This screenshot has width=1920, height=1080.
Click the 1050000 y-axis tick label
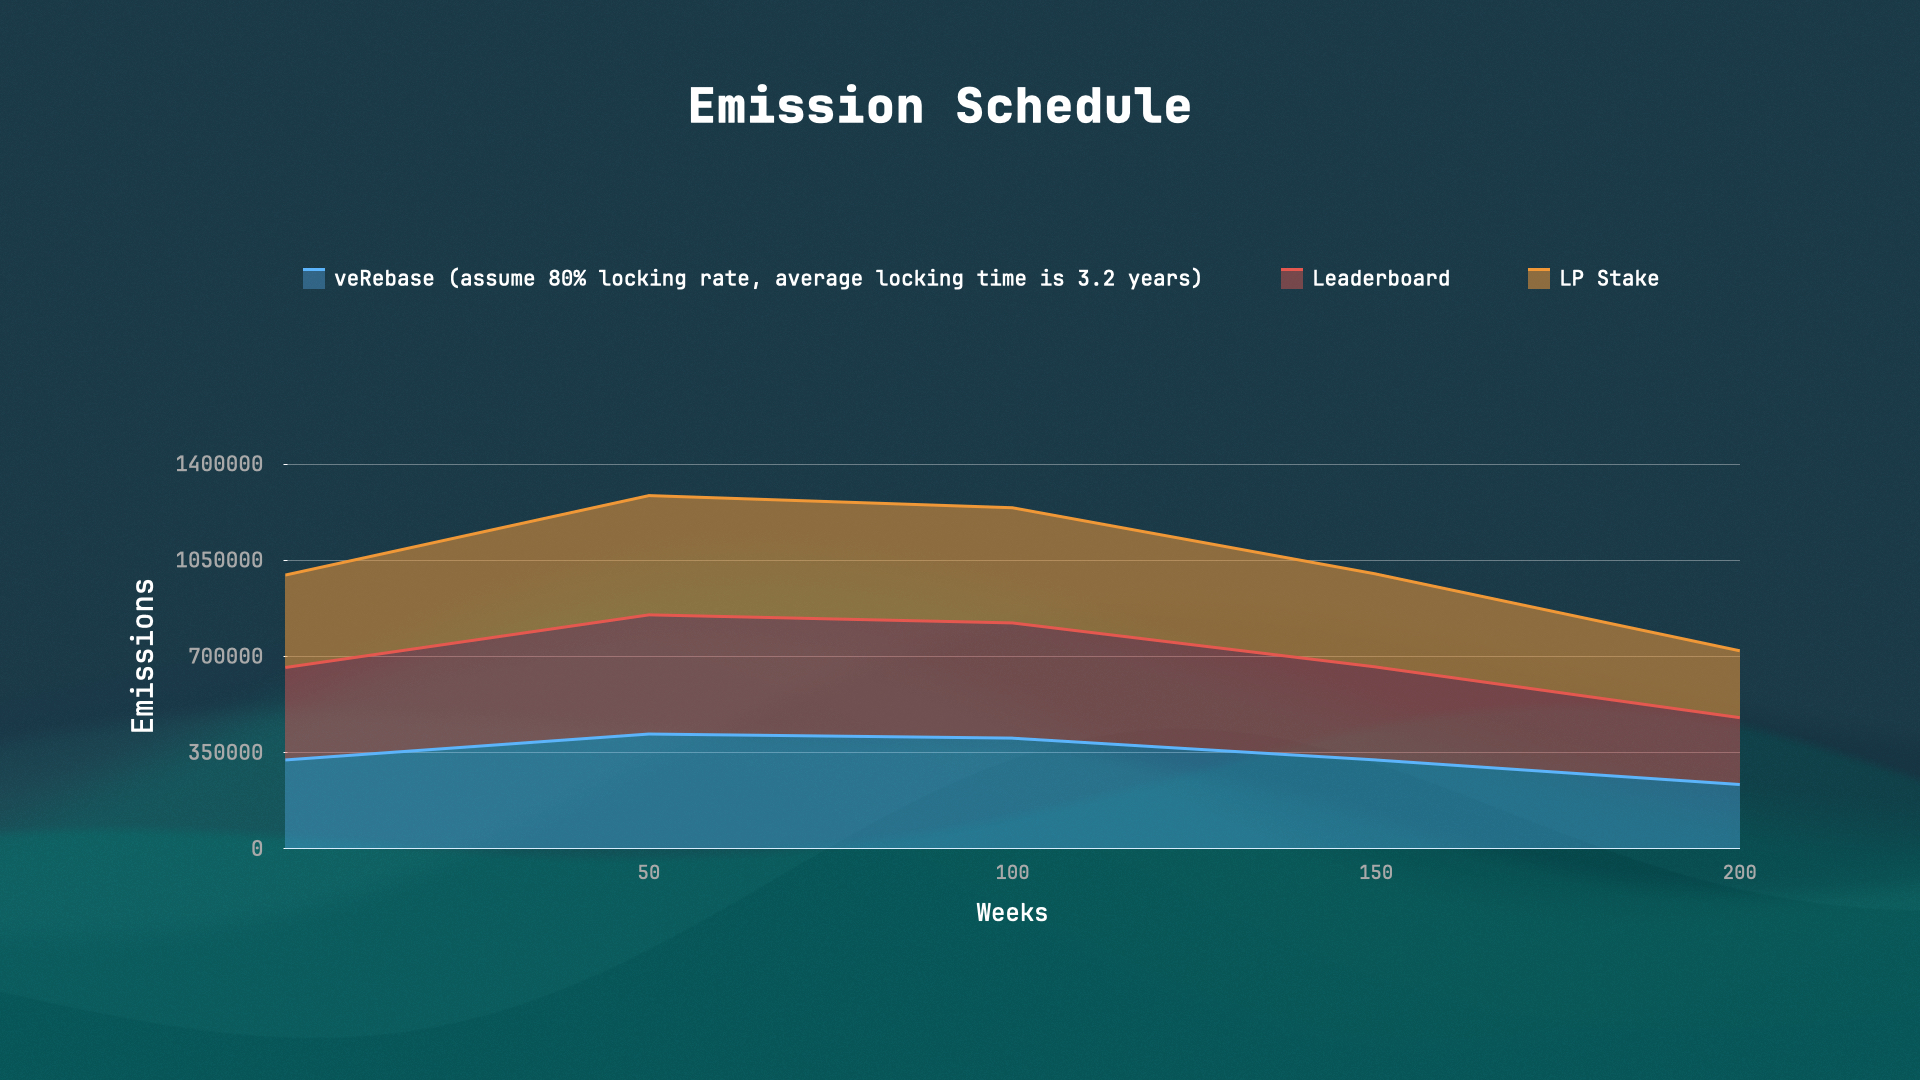219,560
